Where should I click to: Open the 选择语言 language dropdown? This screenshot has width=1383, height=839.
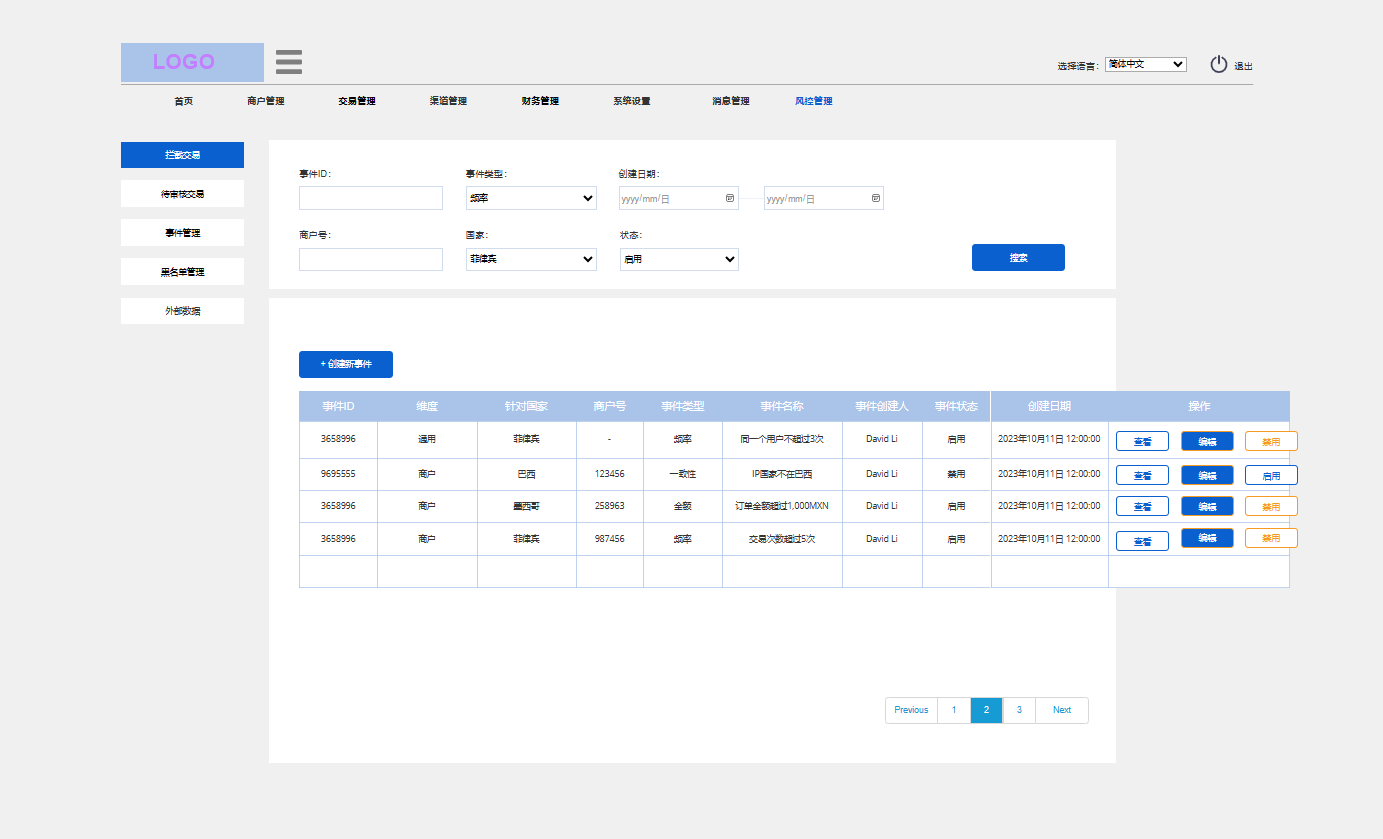[1146, 64]
